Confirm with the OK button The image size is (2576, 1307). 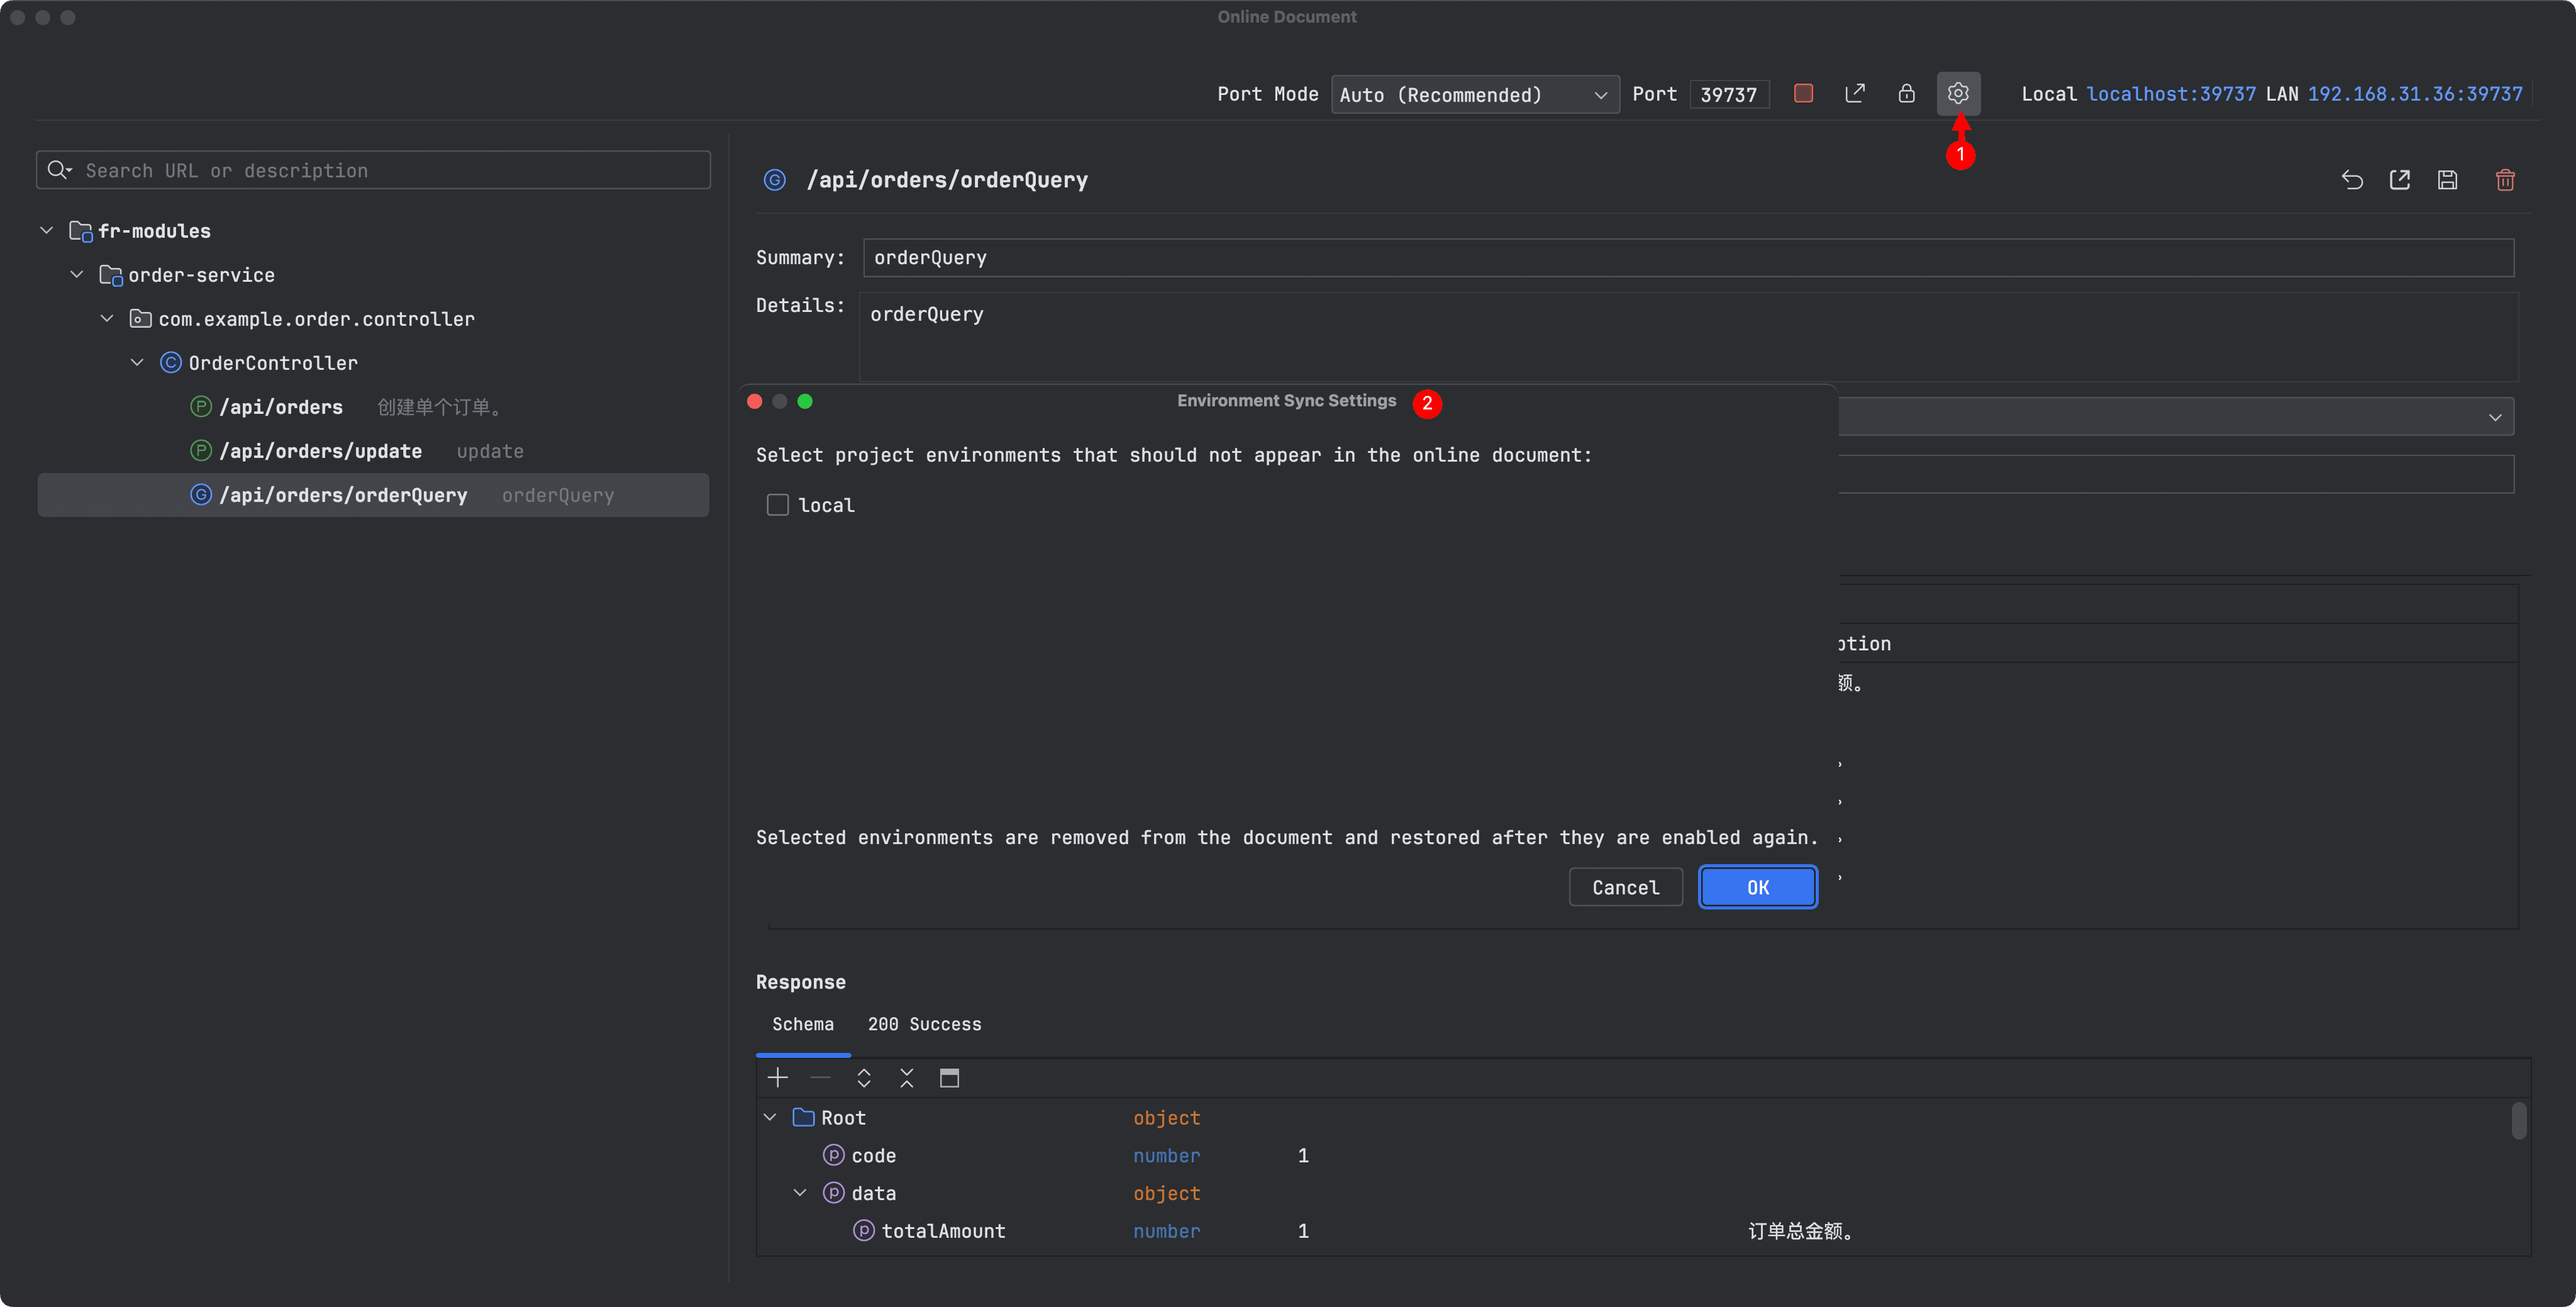tap(1757, 887)
